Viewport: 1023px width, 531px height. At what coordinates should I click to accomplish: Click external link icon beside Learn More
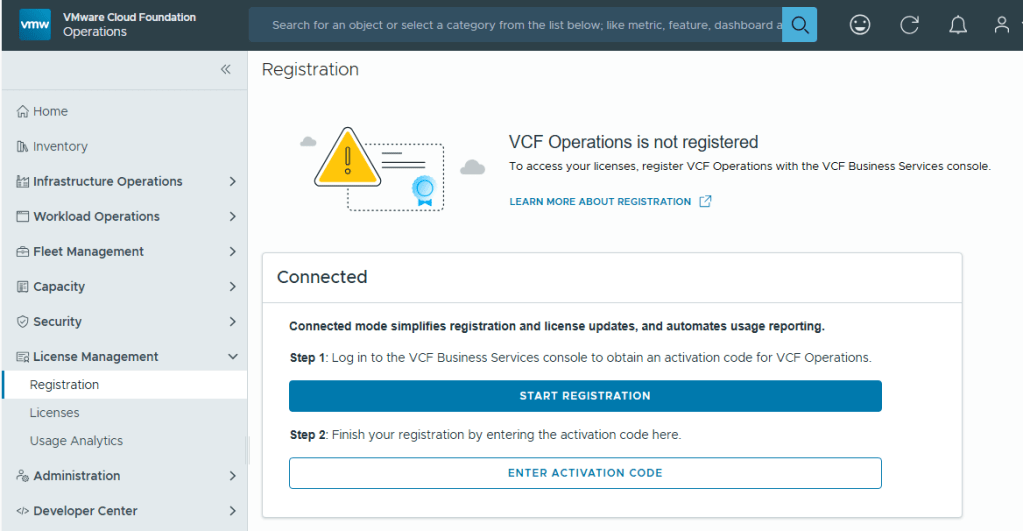click(x=705, y=201)
